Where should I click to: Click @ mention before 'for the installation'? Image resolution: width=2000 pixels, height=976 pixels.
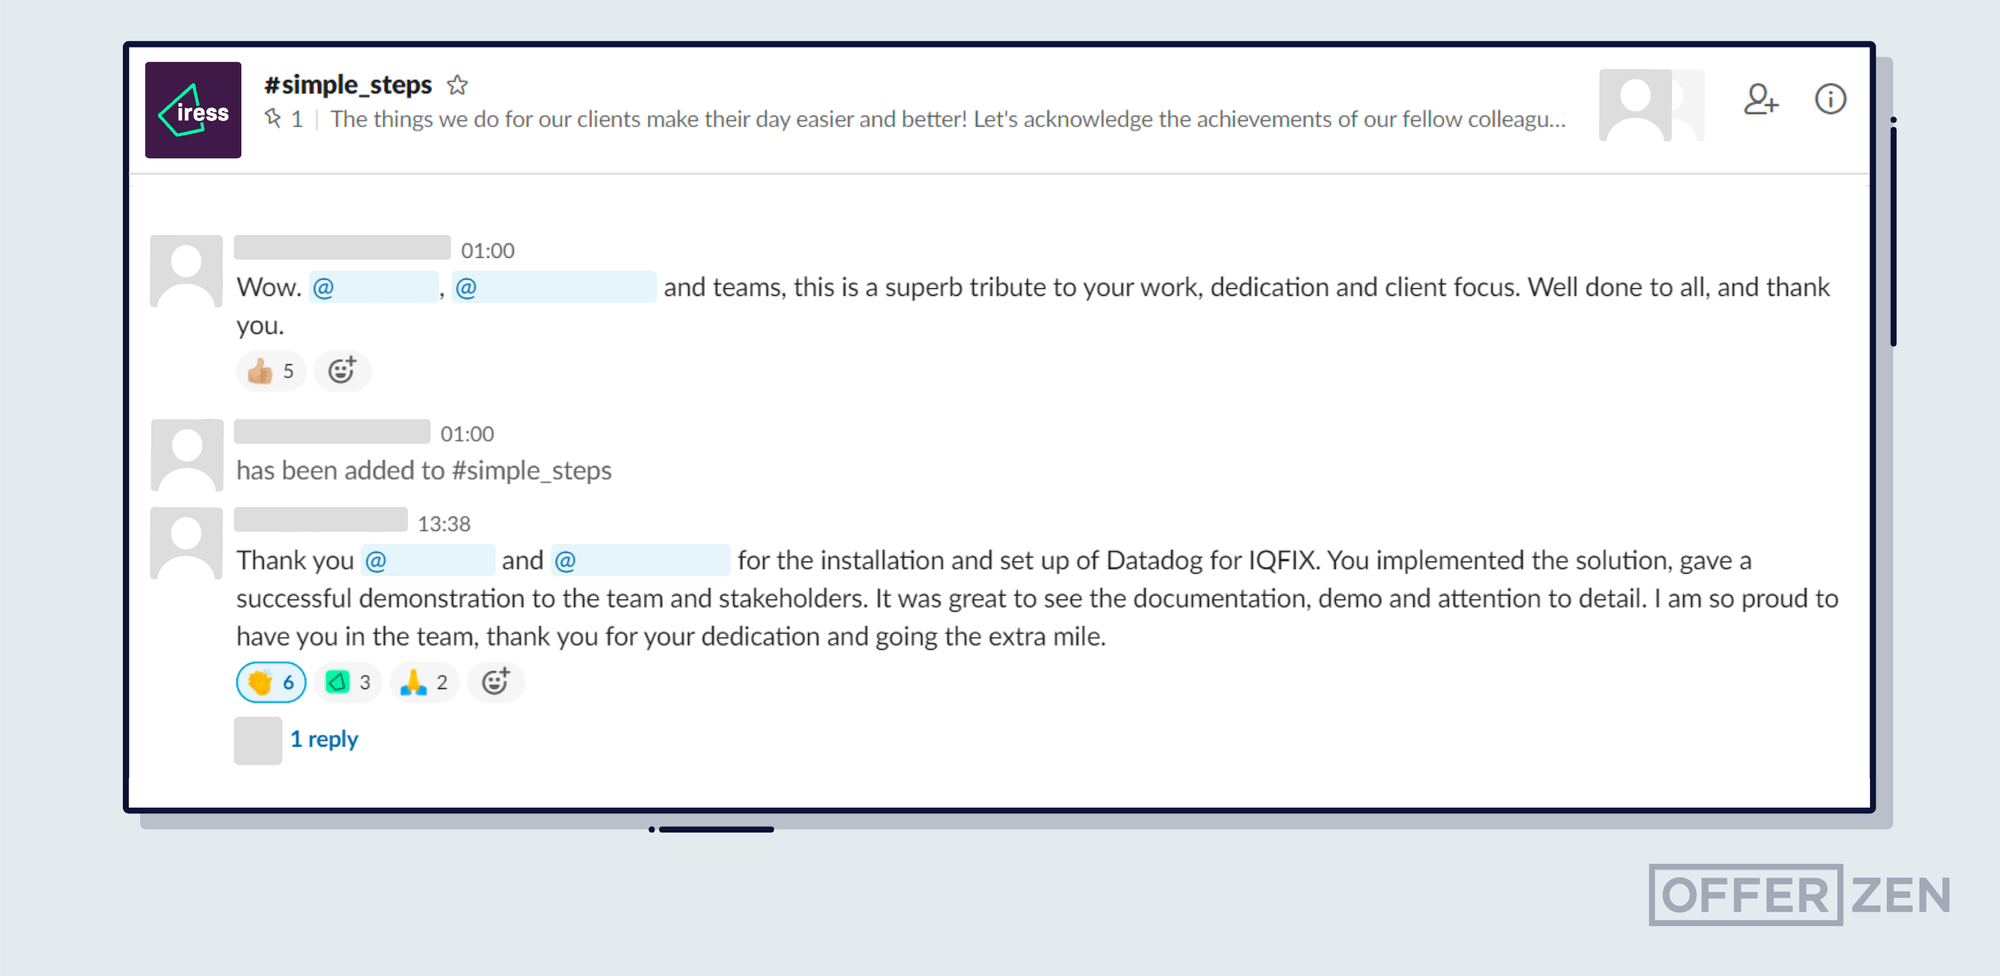point(641,560)
